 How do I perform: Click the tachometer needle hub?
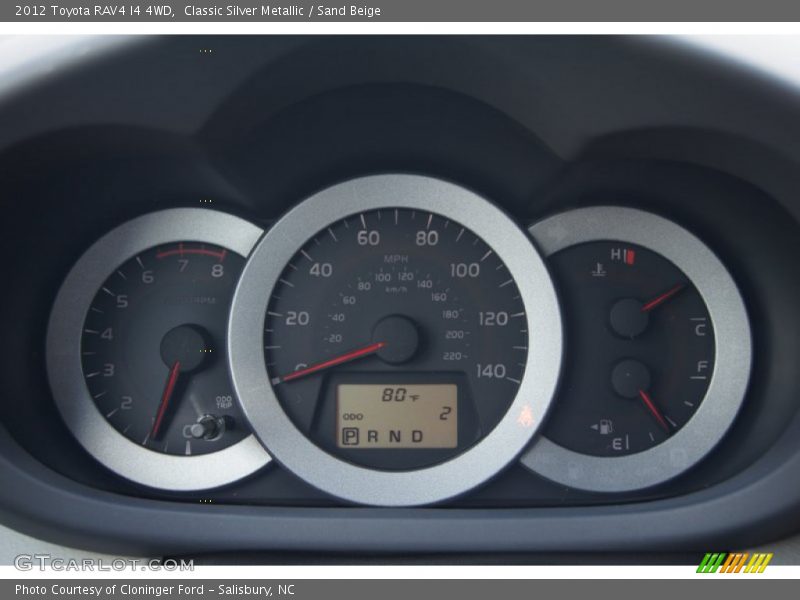(185, 348)
